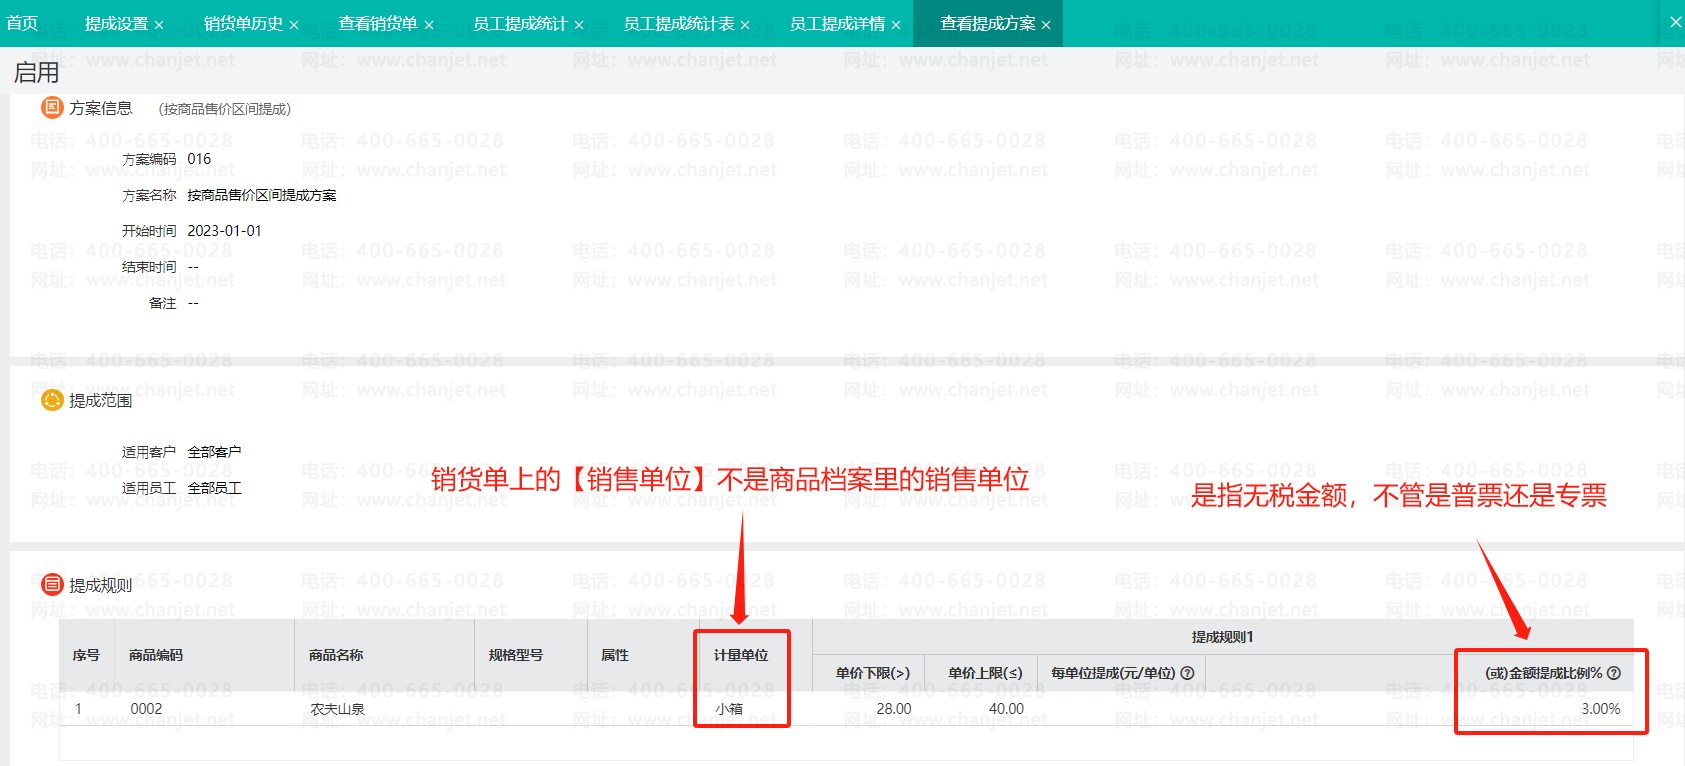The image size is (1685, 766).
Task: Click the 启用 button
Action: (x=36, y=72)
